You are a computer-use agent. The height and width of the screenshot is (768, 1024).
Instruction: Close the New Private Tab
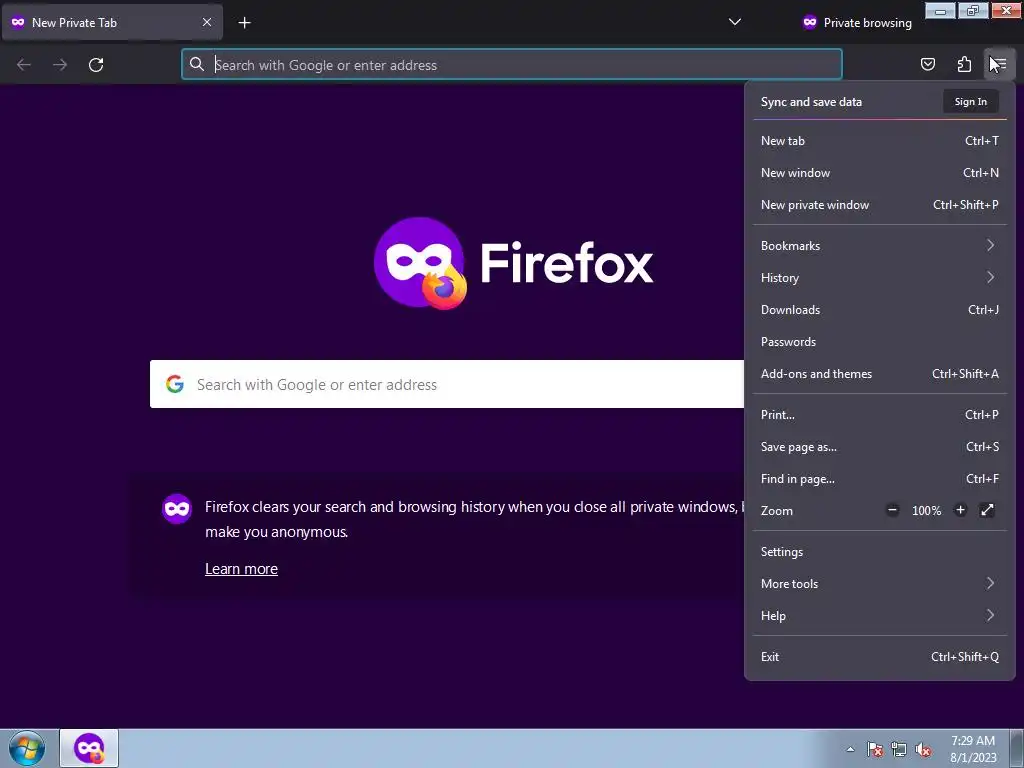click(x=206, y=22)
